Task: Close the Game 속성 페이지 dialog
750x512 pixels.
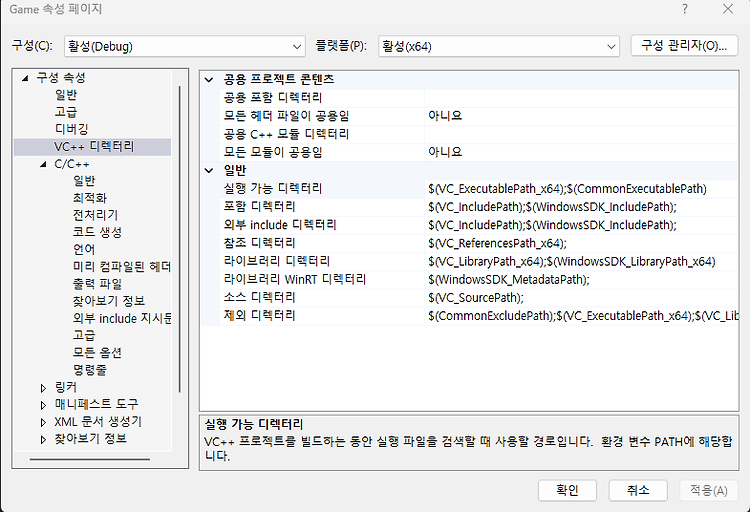Action: click(728, 9)
